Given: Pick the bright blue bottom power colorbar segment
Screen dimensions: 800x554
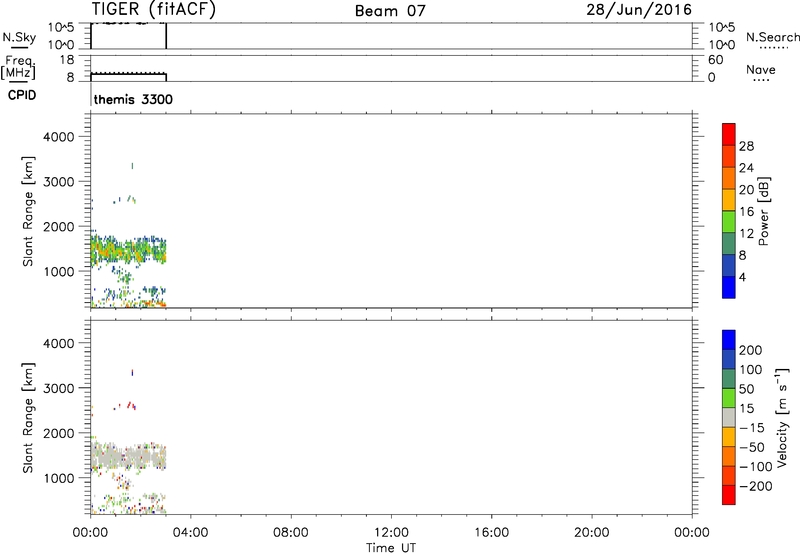Looking at the screenshot, I should (729, 287).
